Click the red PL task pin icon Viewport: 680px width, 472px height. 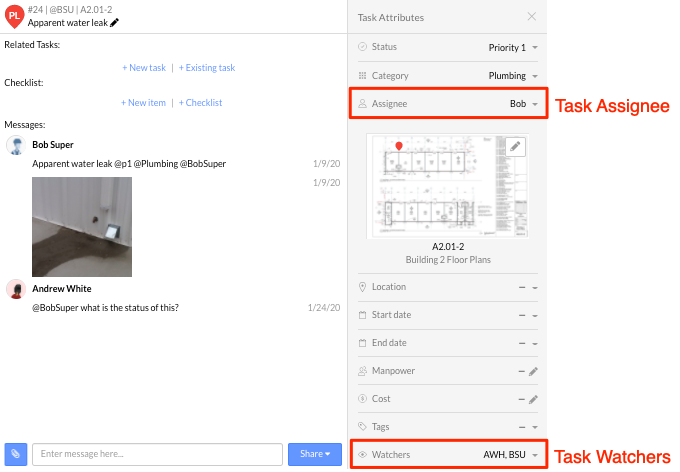pyautogui.click(x=14, y=16)
